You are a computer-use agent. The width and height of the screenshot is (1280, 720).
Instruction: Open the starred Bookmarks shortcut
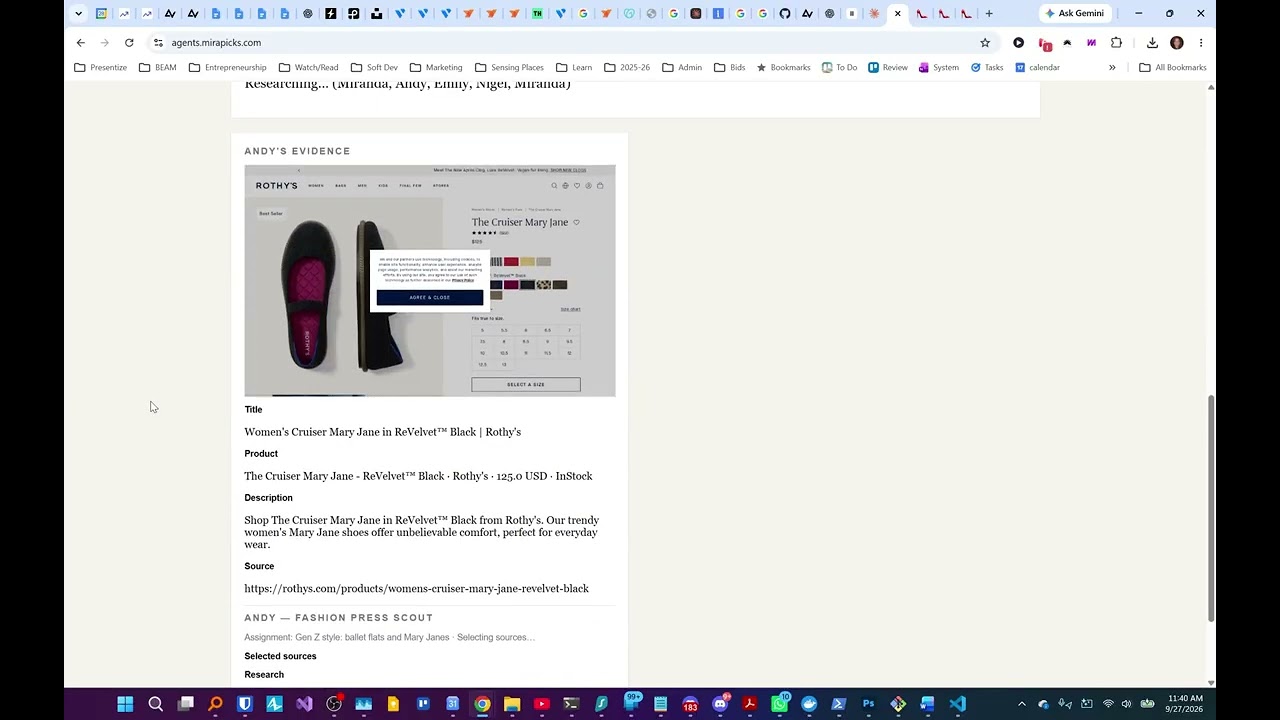[x=783, y=68]
